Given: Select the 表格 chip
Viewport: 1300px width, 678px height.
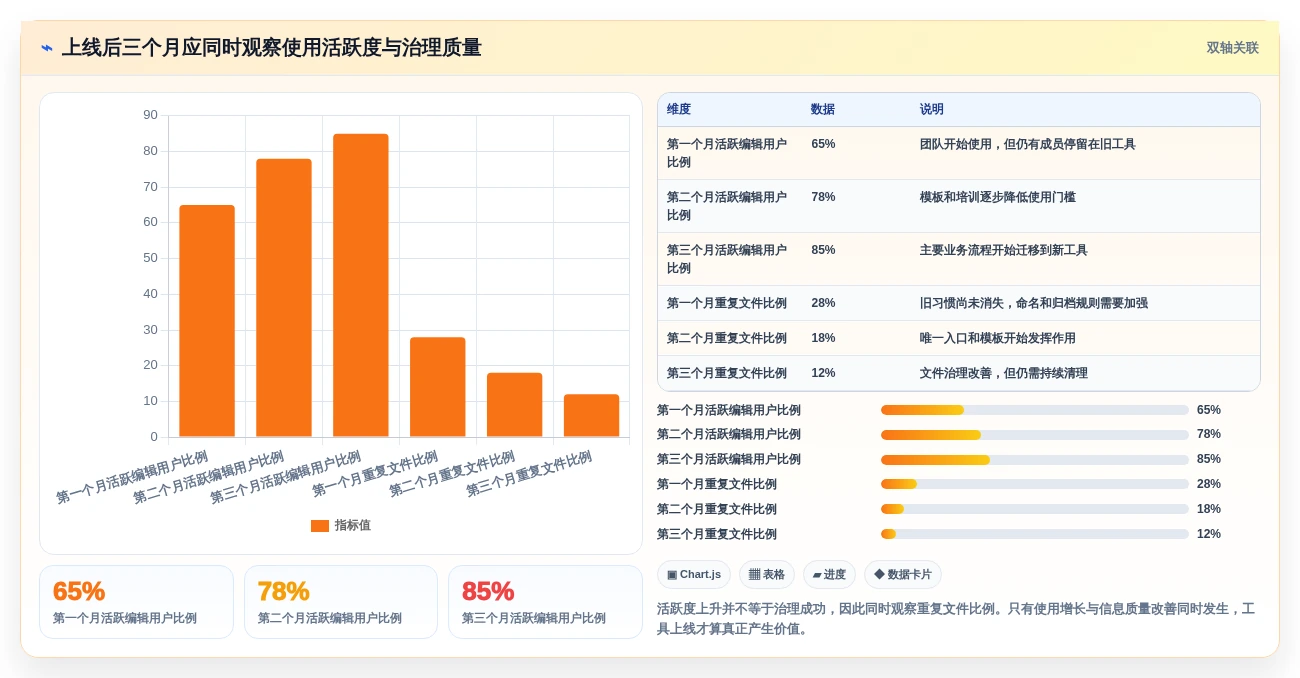Looking at the screenshot, I should (767, 575).
